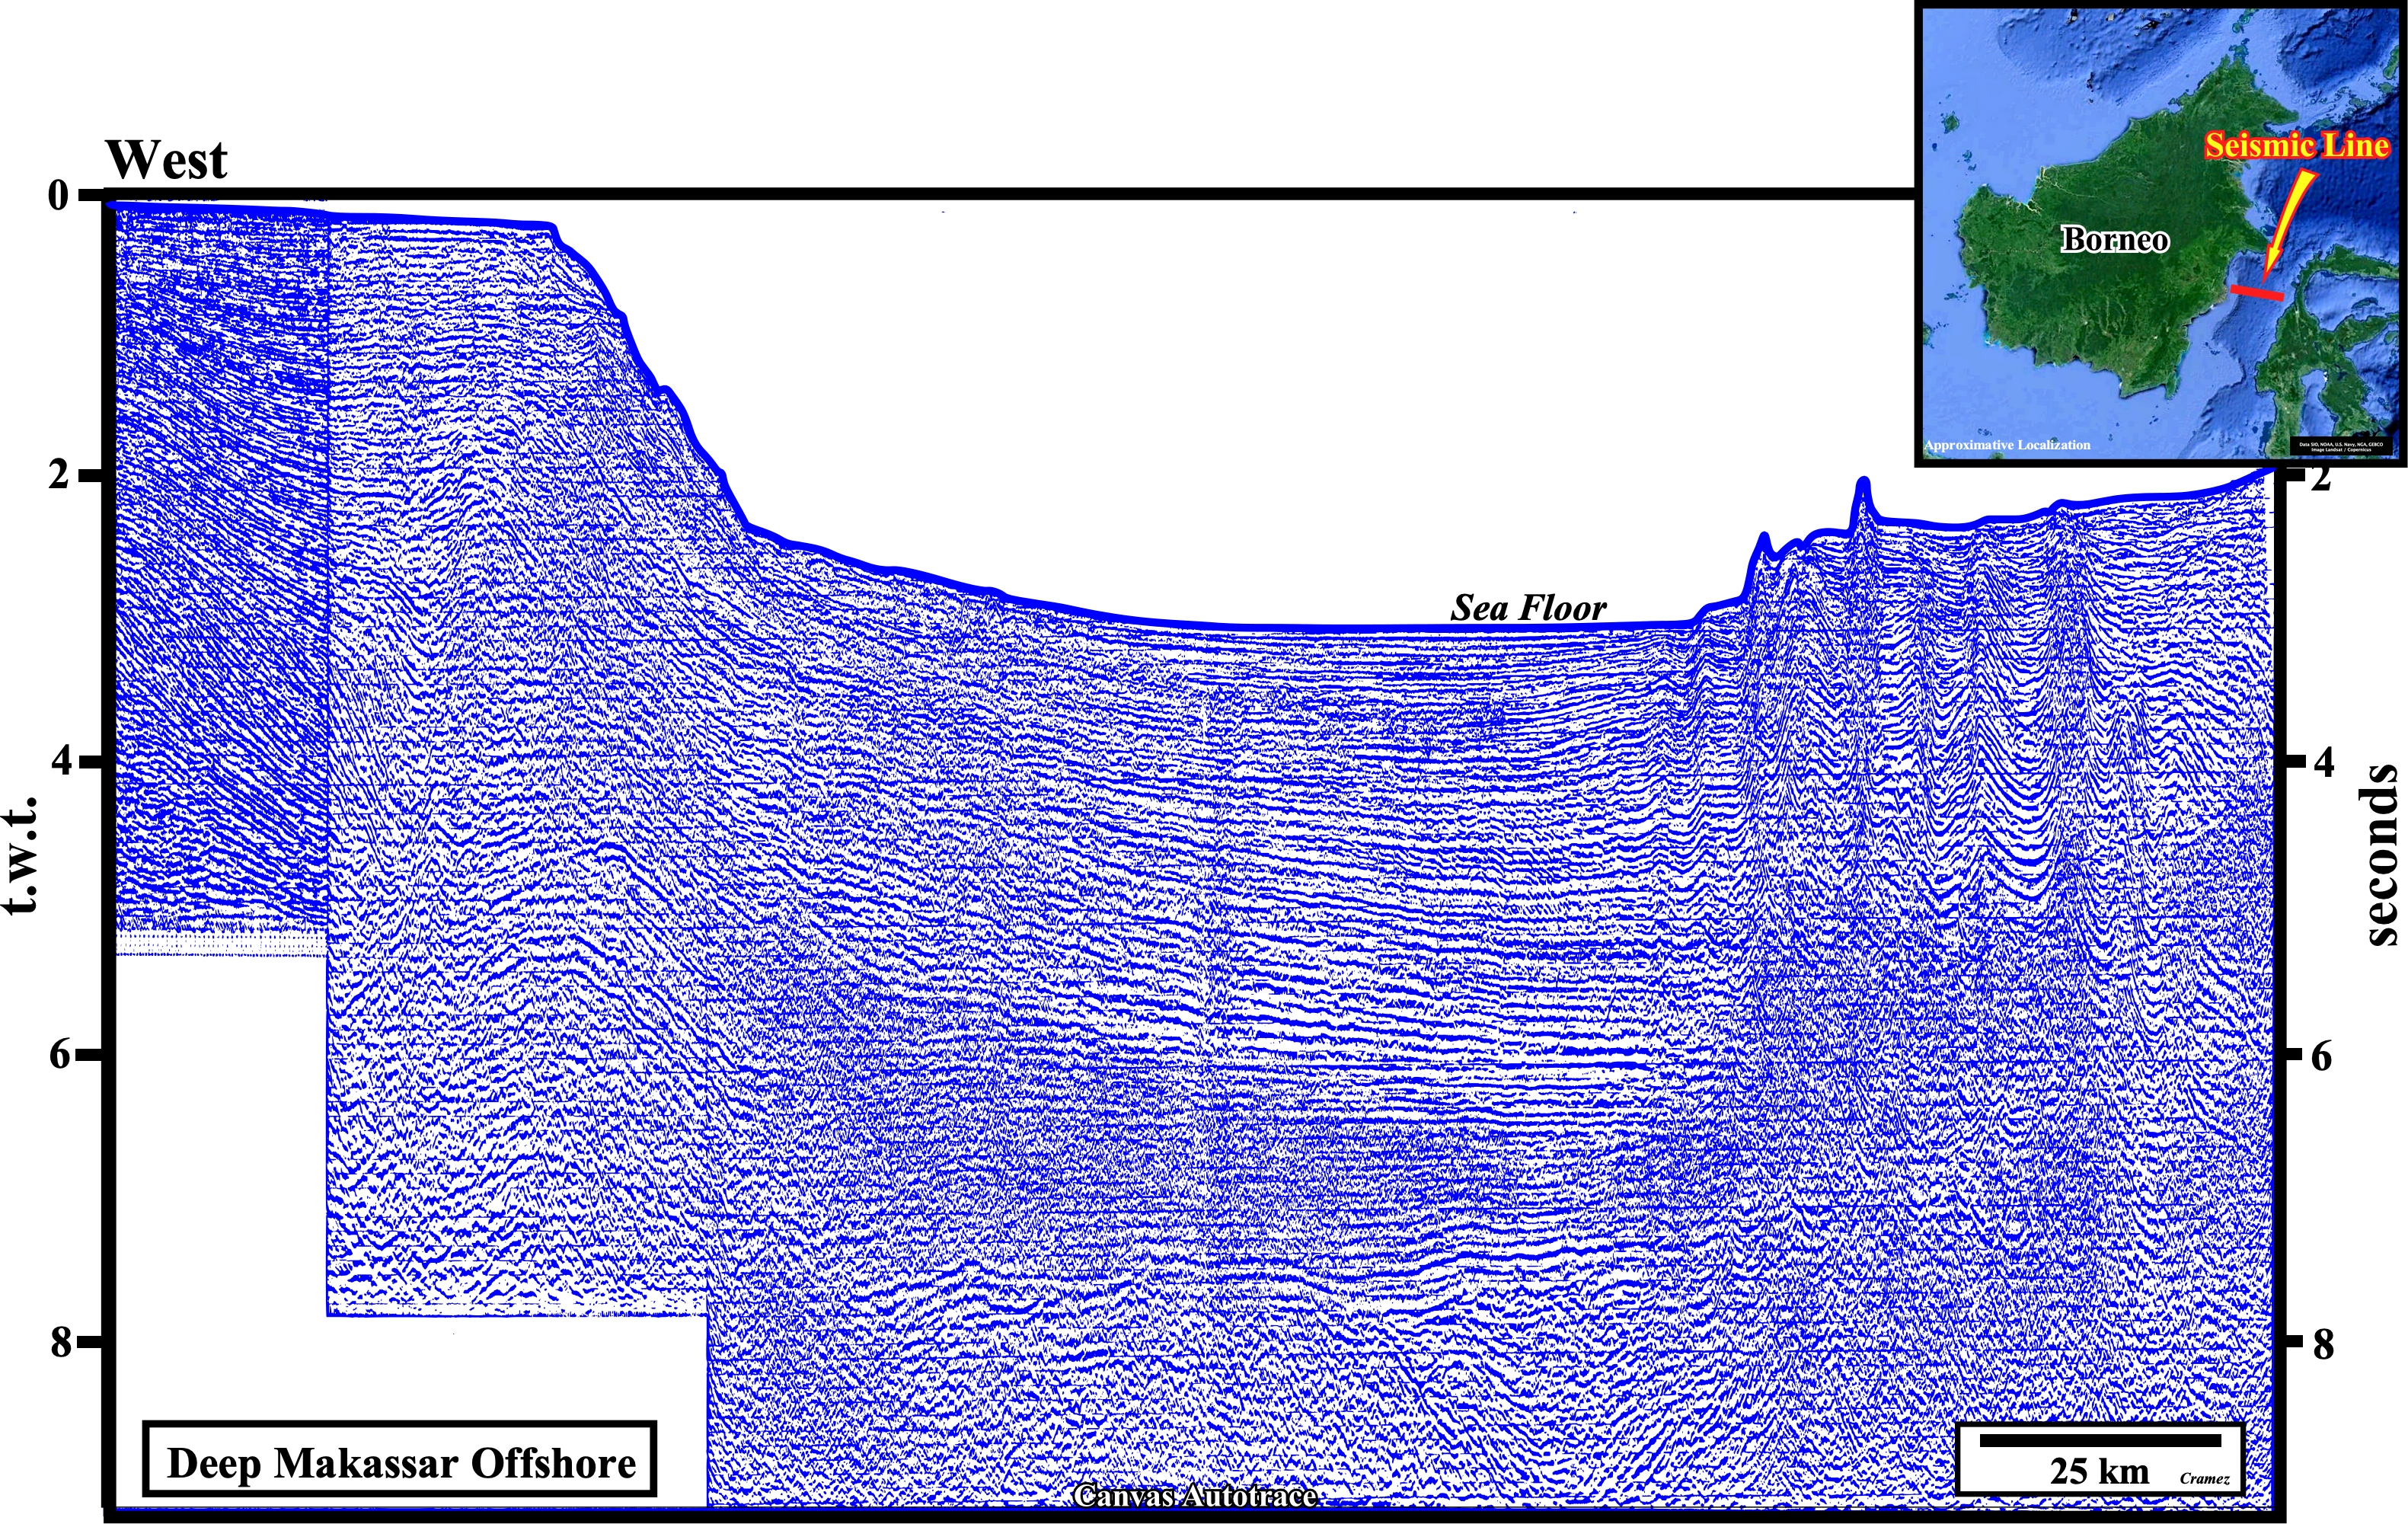Click the West orientation label
The height and width of the screenshot is (1524, 2408).
(167, 160)
